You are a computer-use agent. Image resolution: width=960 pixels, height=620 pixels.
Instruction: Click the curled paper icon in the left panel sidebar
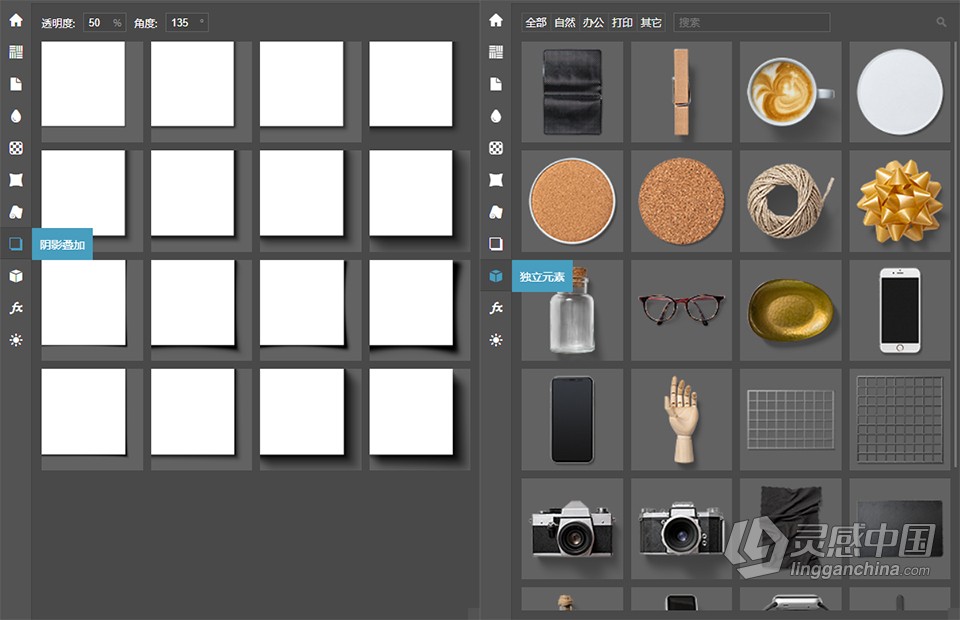click(16, 212)
